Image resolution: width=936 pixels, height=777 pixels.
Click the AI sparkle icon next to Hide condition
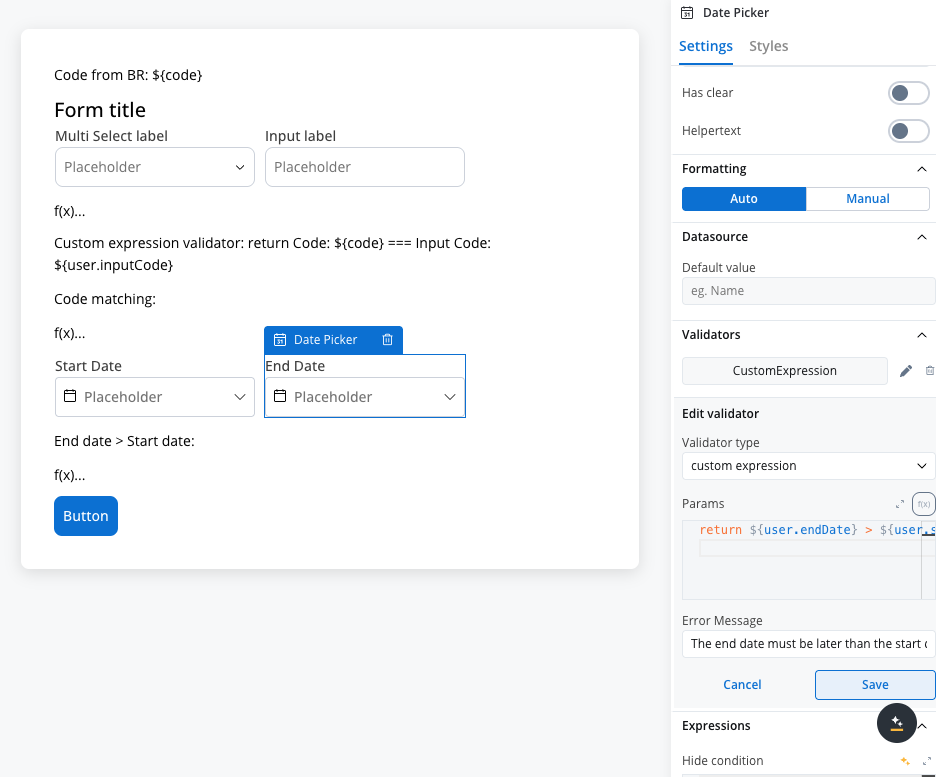pos(905,761)
